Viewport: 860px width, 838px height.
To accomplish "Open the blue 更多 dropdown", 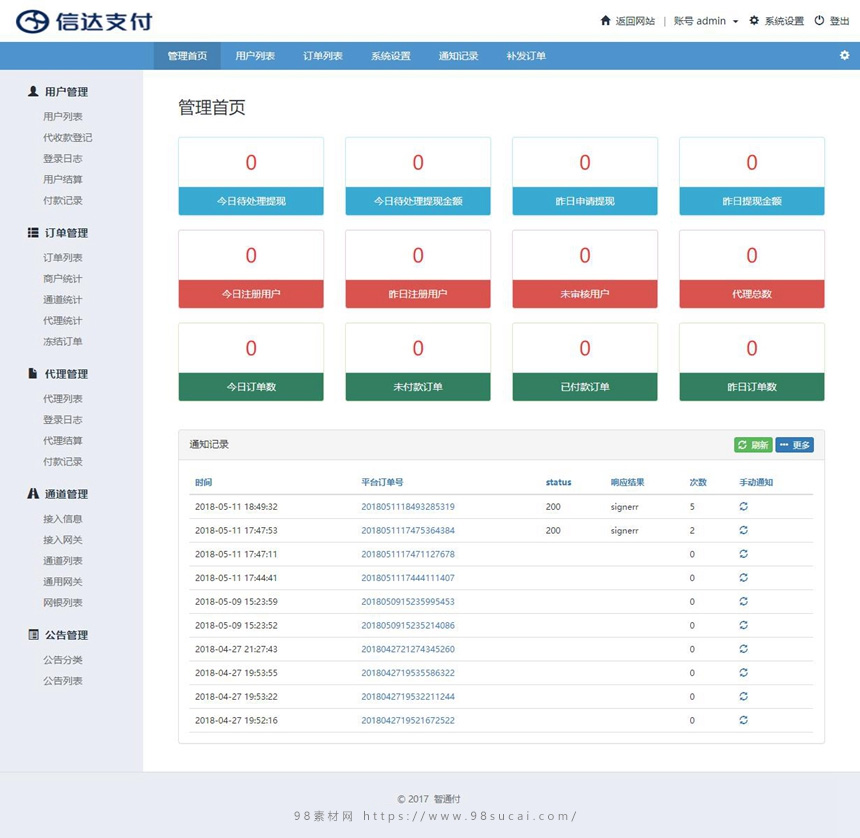I will [795, 445].
